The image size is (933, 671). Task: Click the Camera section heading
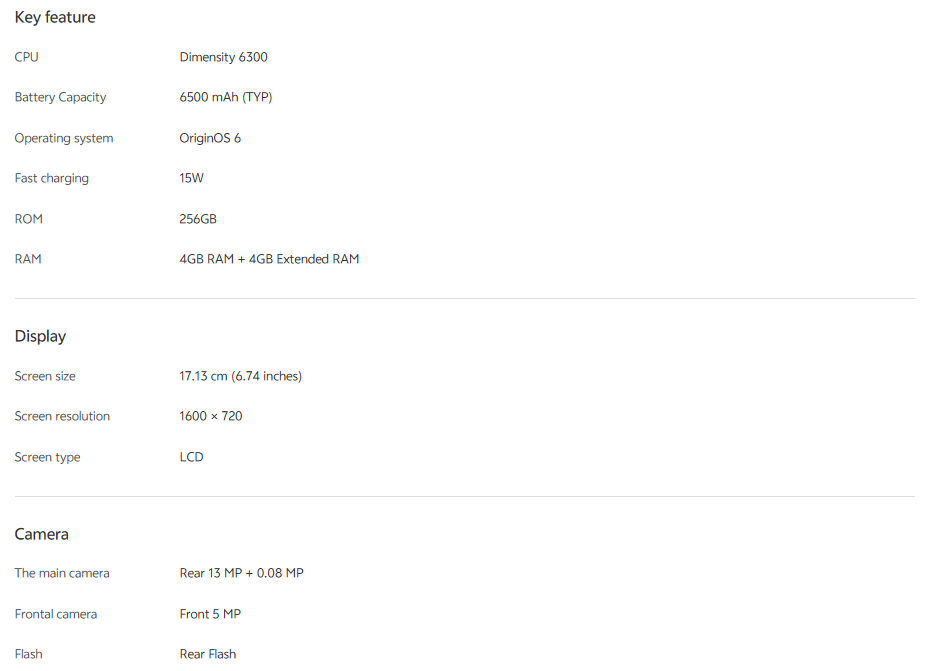pyautogui.click(x=41, y=534)
